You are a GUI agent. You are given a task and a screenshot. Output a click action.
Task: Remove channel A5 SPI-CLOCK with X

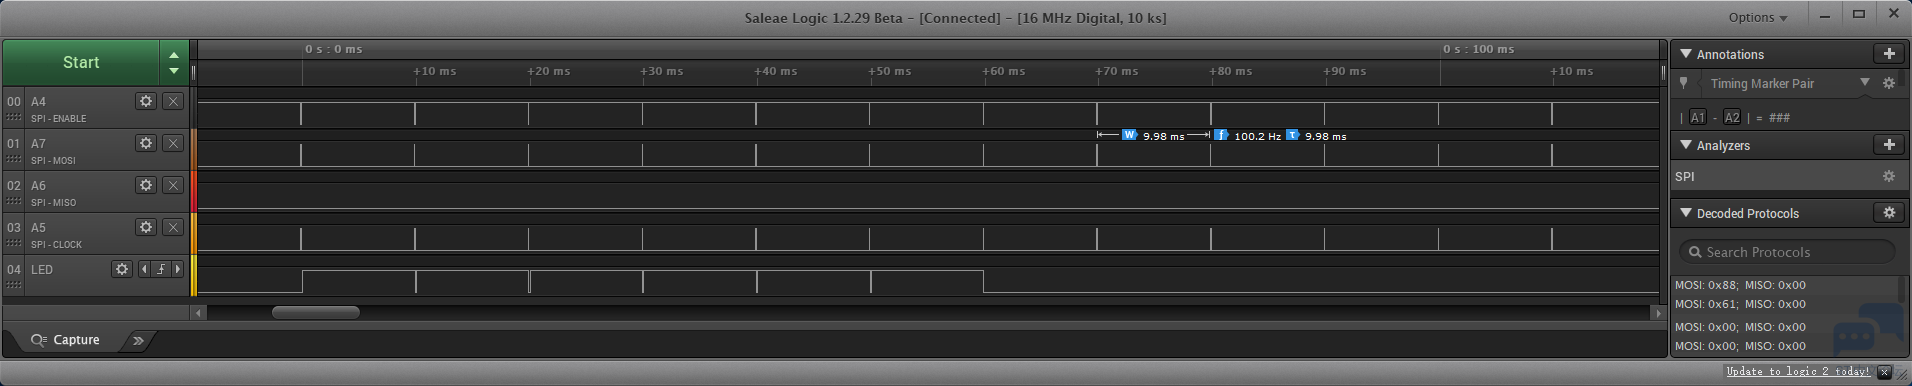pos(173,227)
